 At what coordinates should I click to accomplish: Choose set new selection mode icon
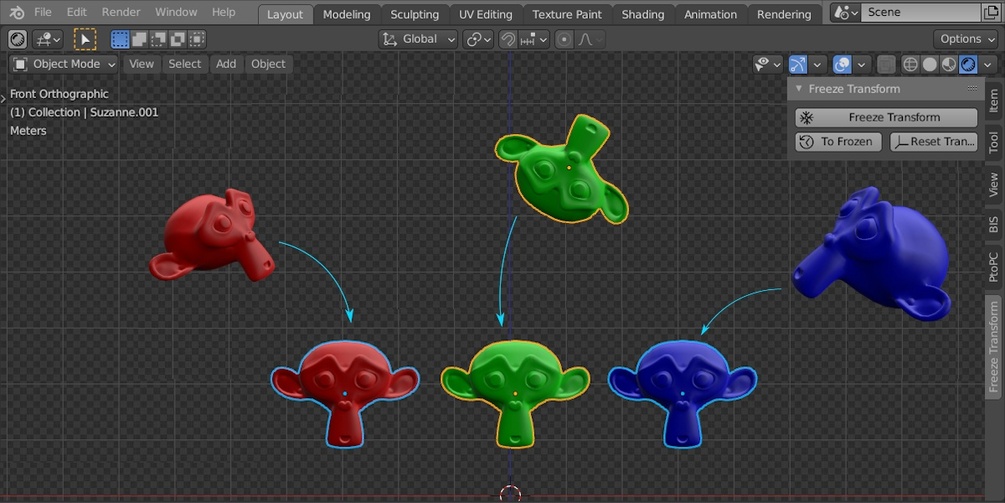tap(120, 39)
